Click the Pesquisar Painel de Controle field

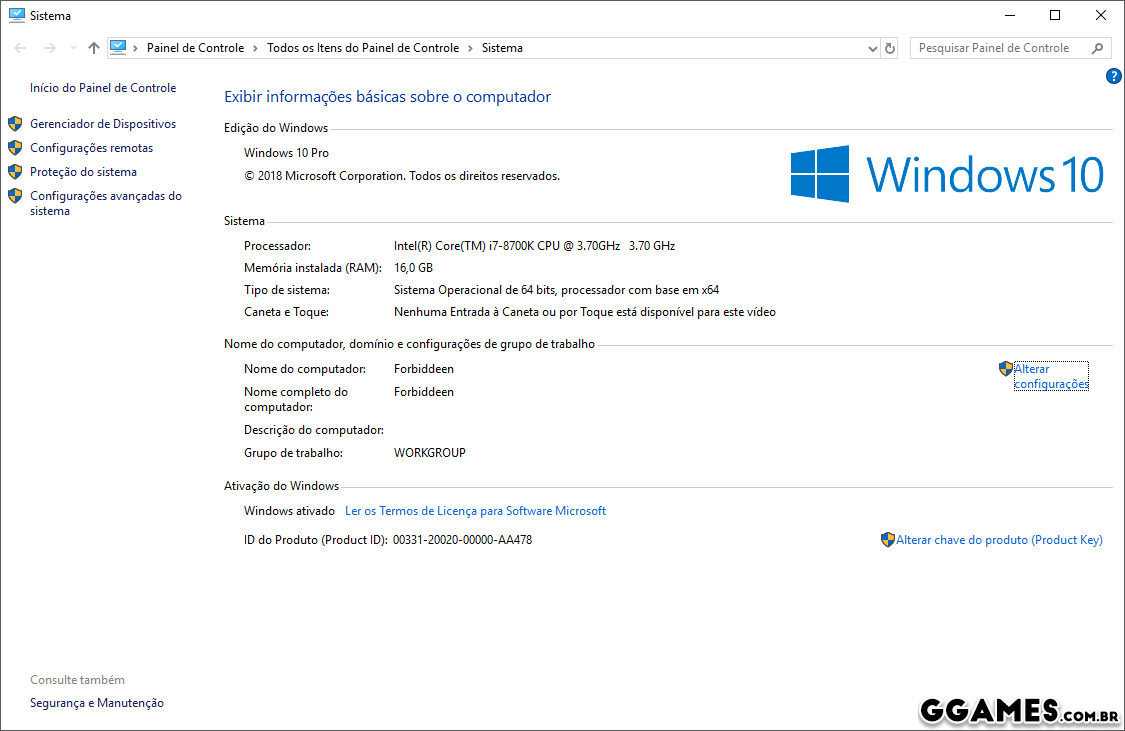[1000, 48]
